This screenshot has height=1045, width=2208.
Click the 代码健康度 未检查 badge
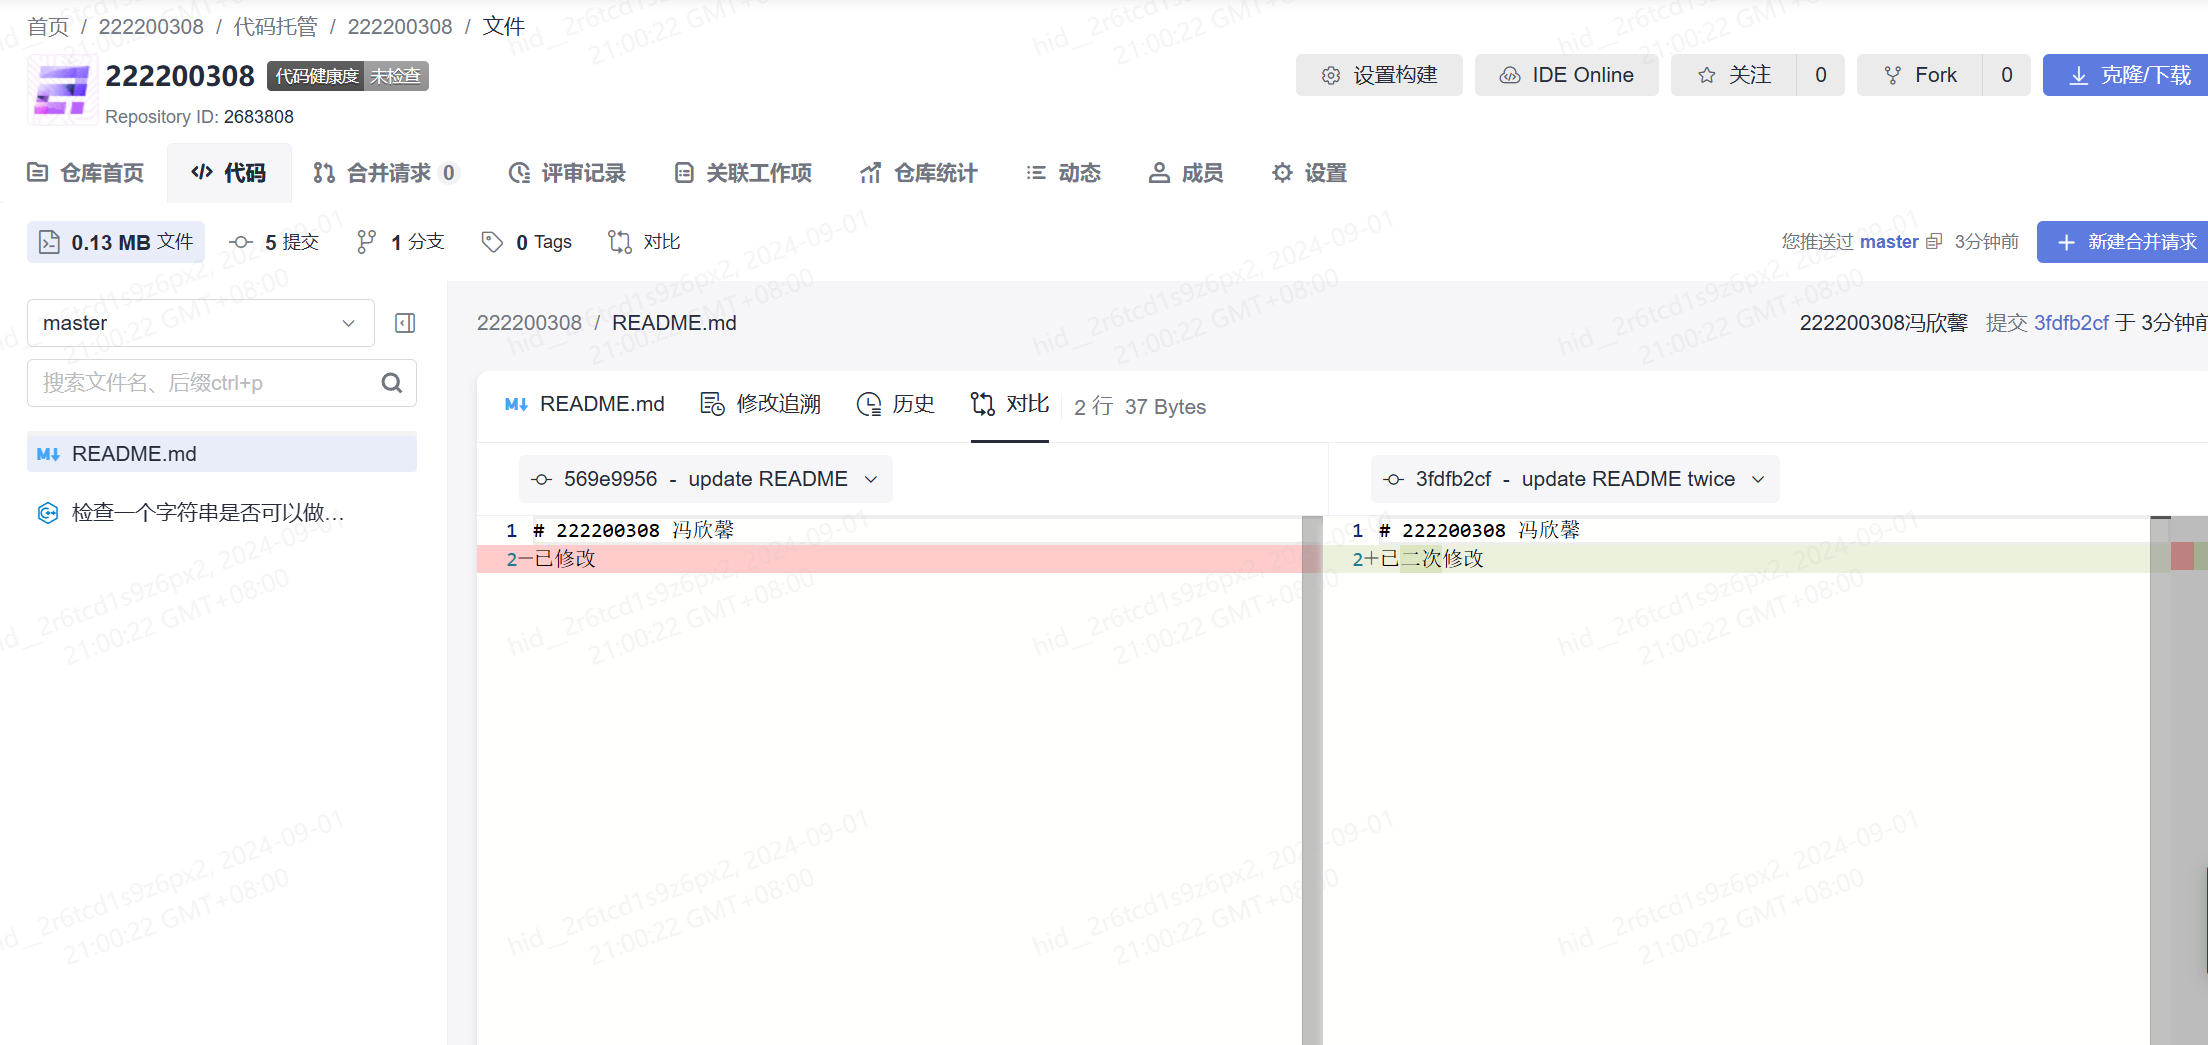pos(348,76)
